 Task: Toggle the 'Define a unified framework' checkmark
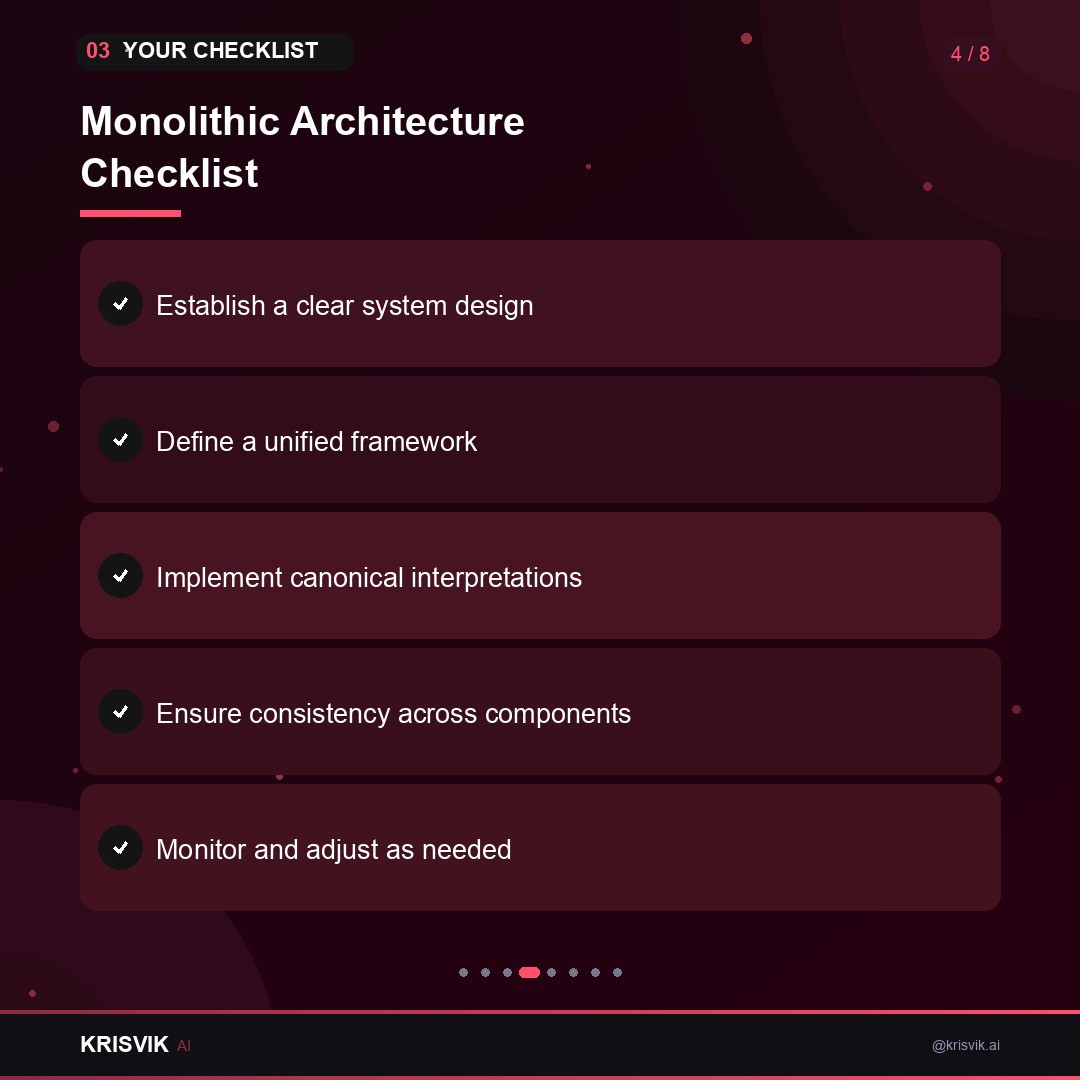(x=121, y=439)
